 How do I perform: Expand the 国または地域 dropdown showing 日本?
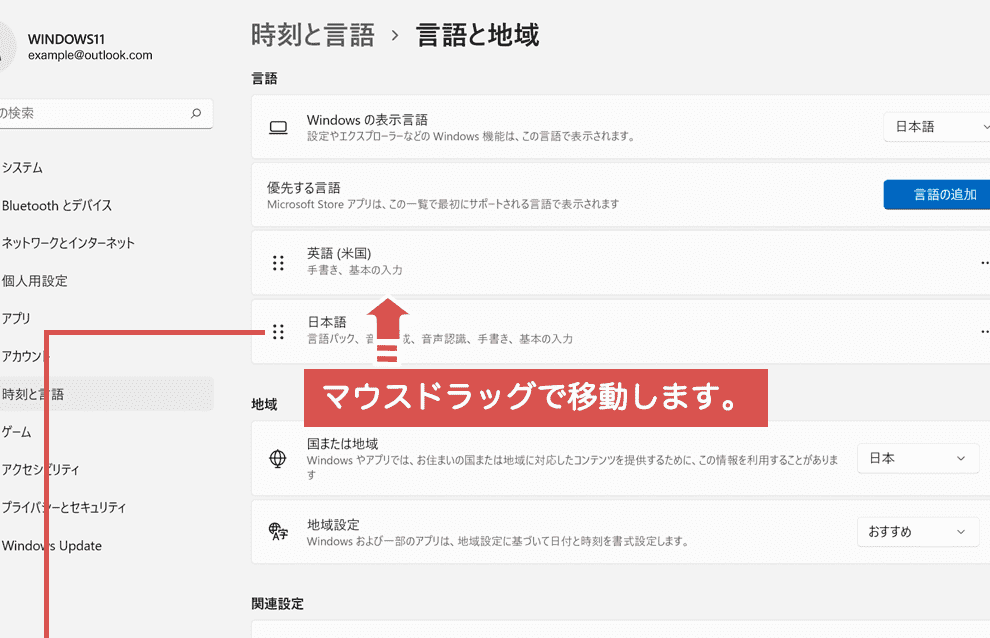[x=917, y=458]
